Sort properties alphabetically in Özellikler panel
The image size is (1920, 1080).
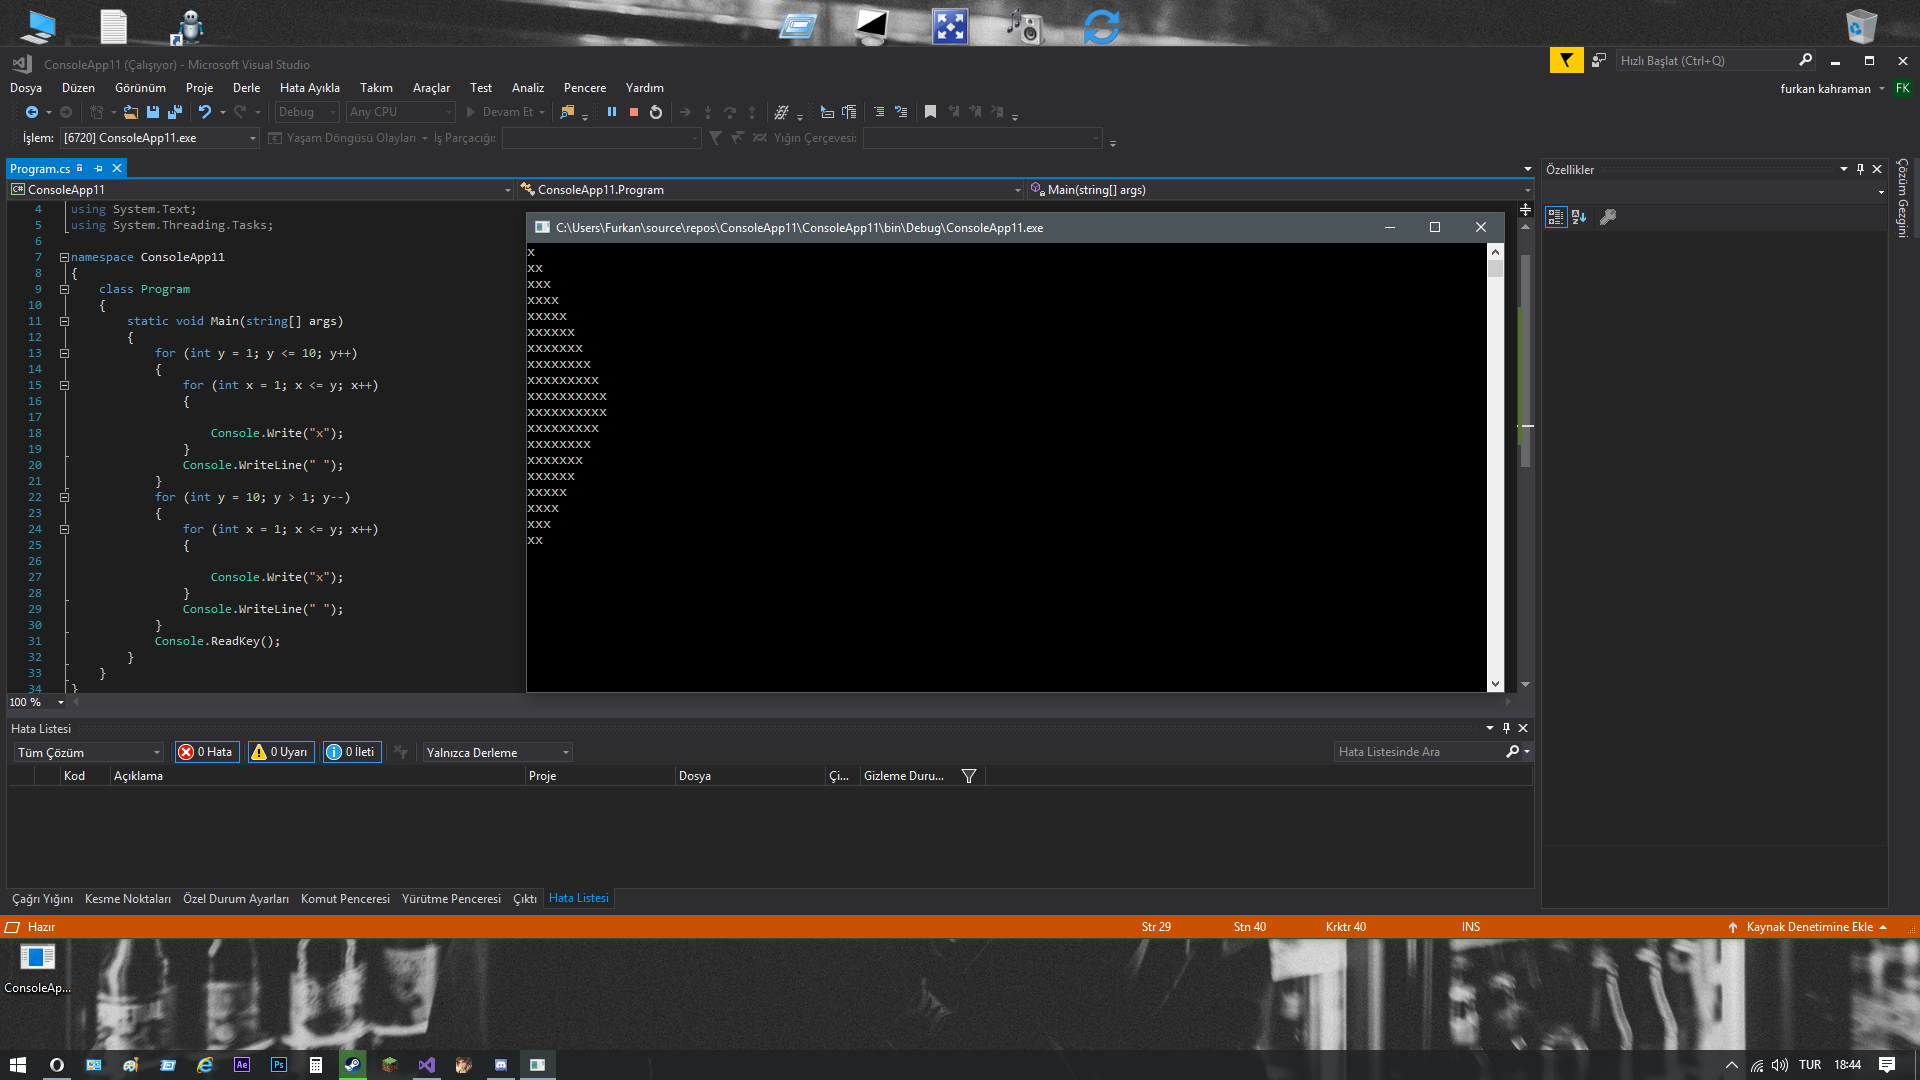(x=1579, y=217)
